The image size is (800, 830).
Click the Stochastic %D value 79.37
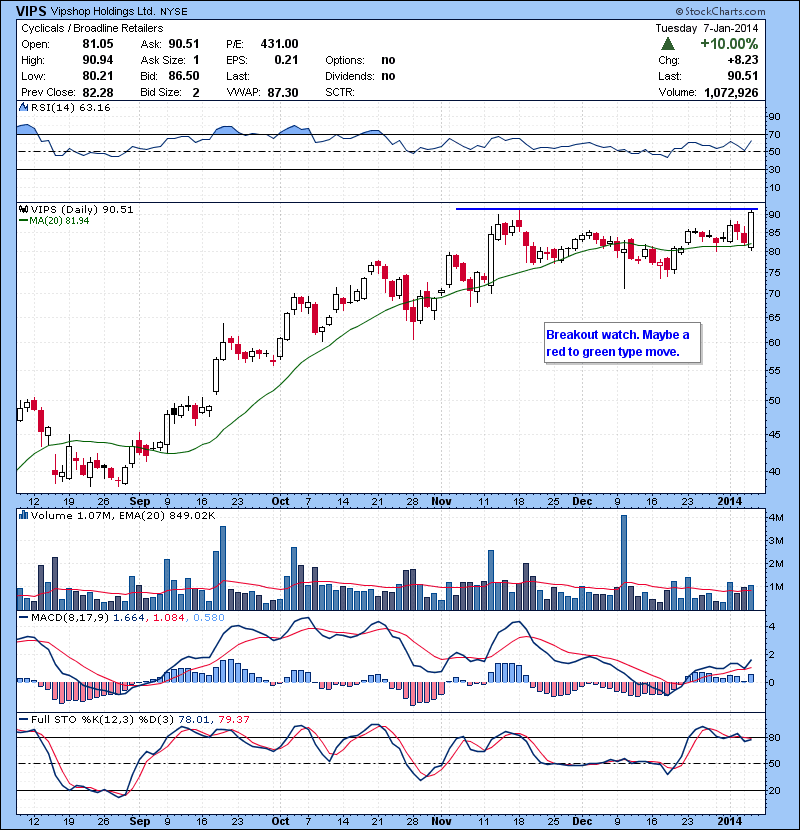point(233,719)
